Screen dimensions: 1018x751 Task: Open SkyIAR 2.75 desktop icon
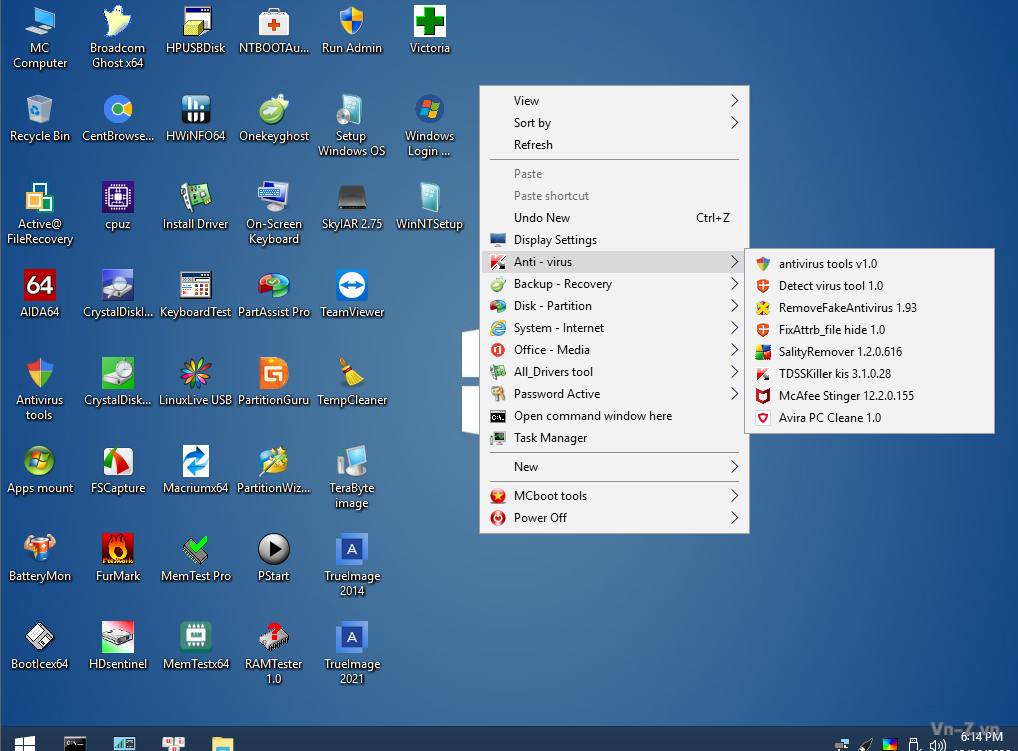tap(352, 206)
